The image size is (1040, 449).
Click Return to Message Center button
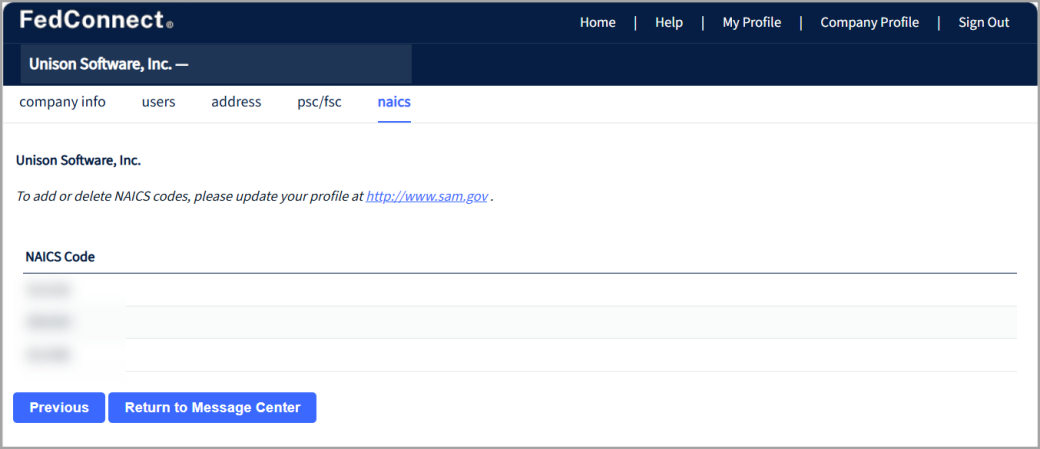[x=212, y=407]
